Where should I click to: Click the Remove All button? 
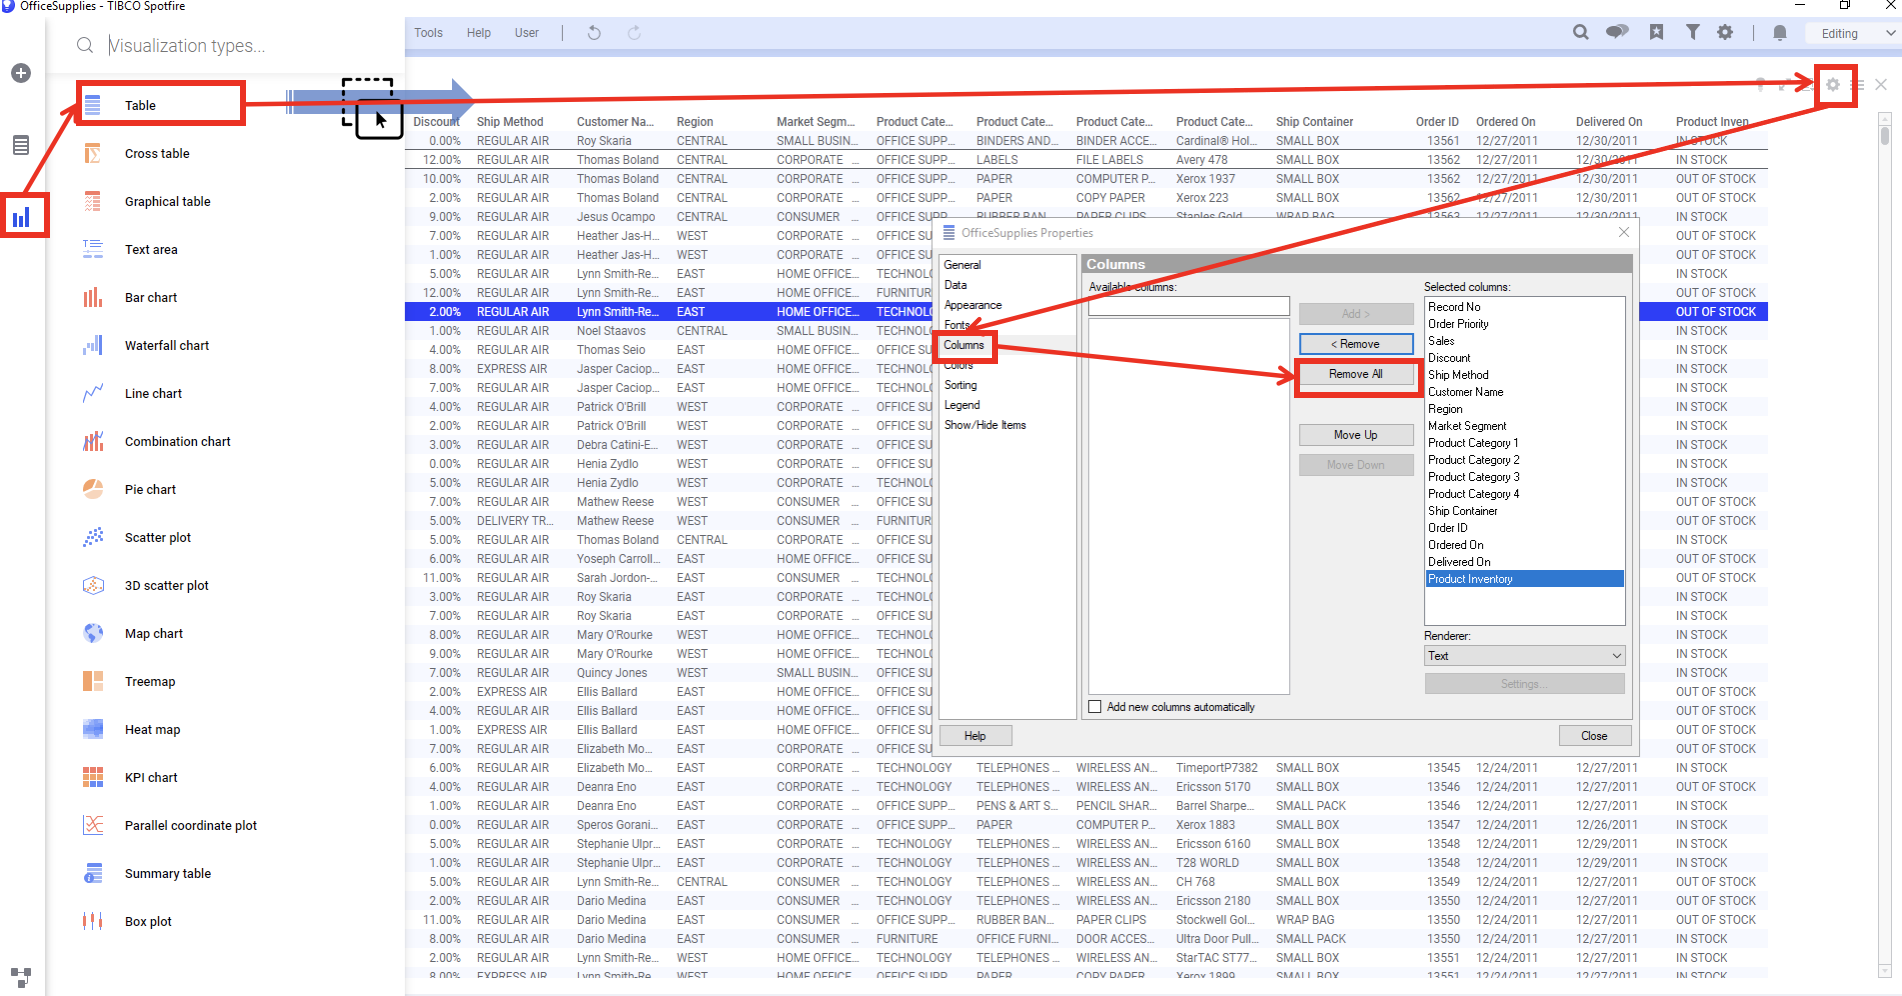[x=1356, y=374]
